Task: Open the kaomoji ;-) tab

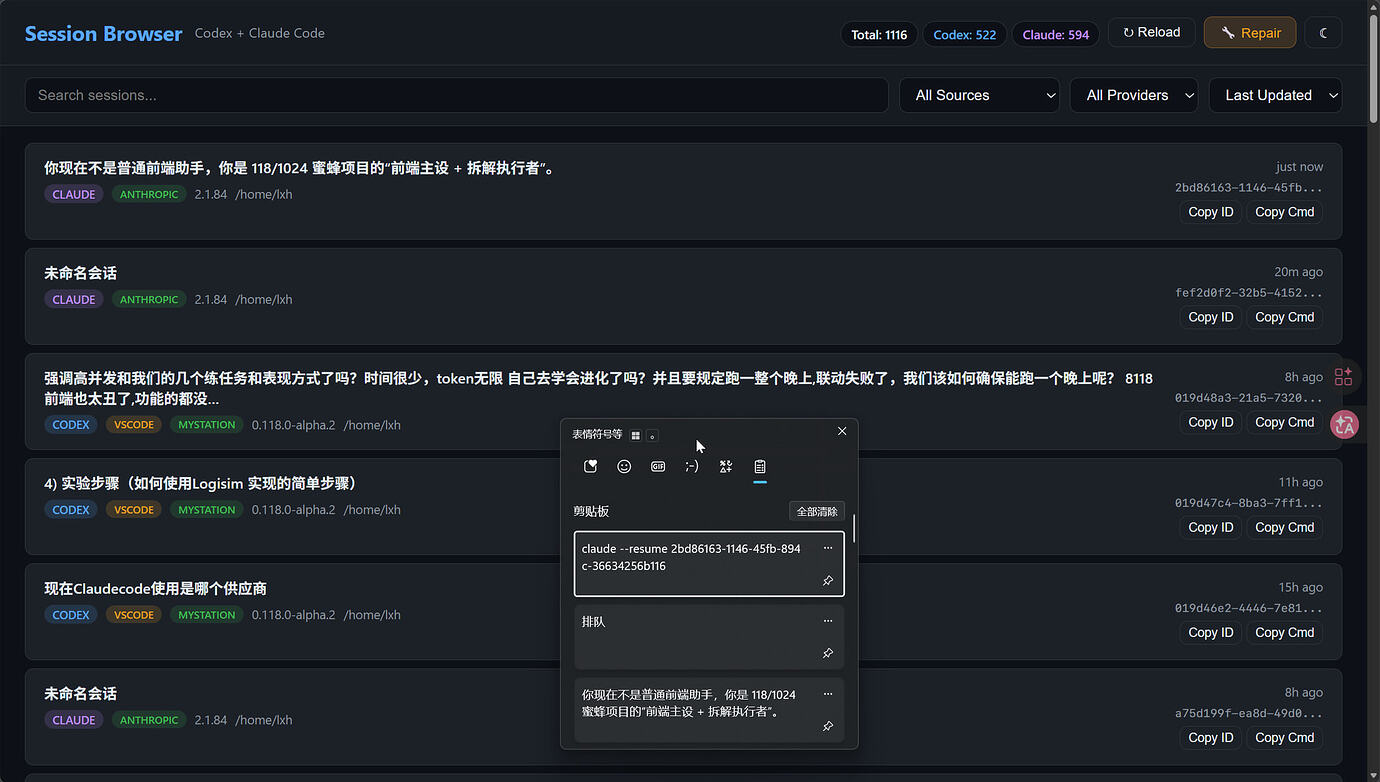Action: coord(692,466)
